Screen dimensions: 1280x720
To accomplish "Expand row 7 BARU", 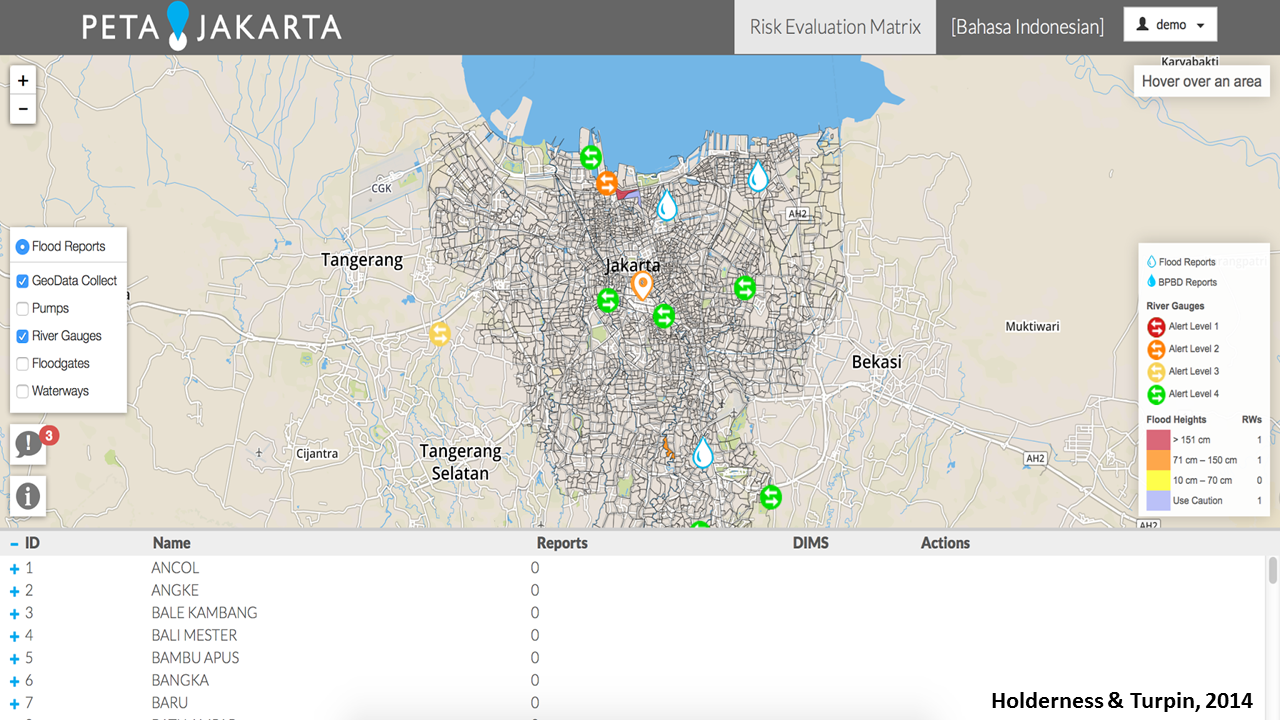I will [x=14, y=703].
